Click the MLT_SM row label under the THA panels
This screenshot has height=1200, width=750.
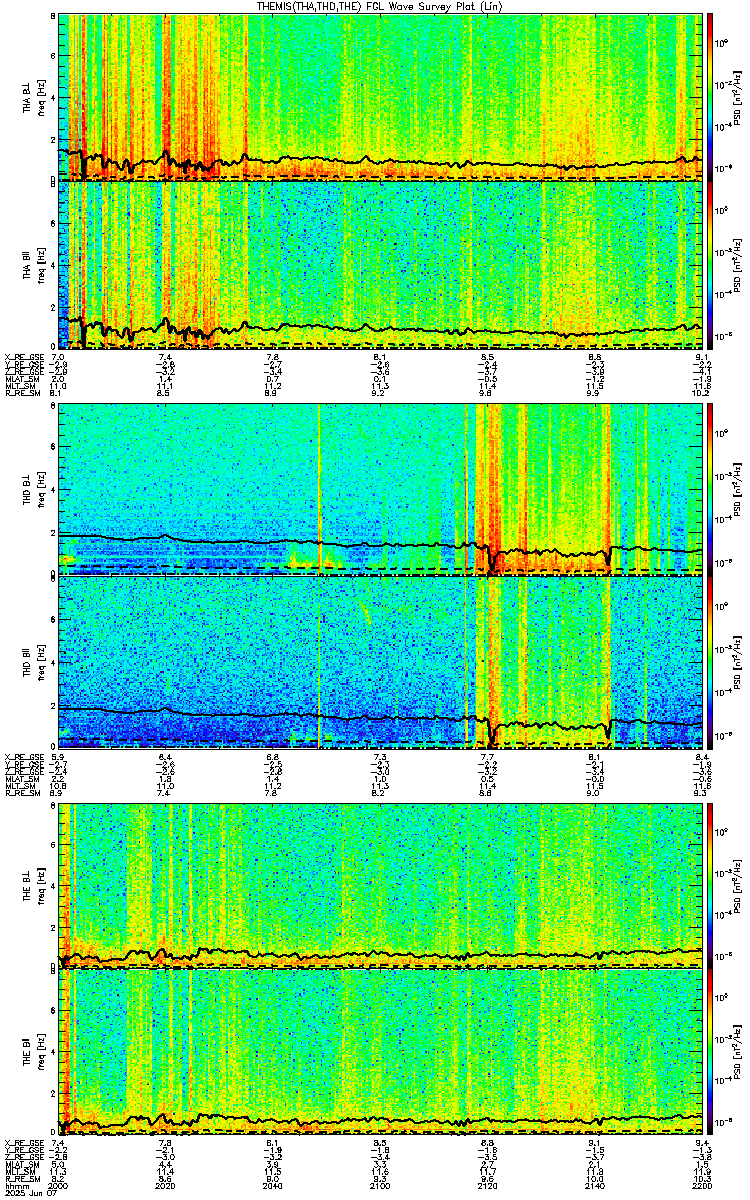click(20, 387)
